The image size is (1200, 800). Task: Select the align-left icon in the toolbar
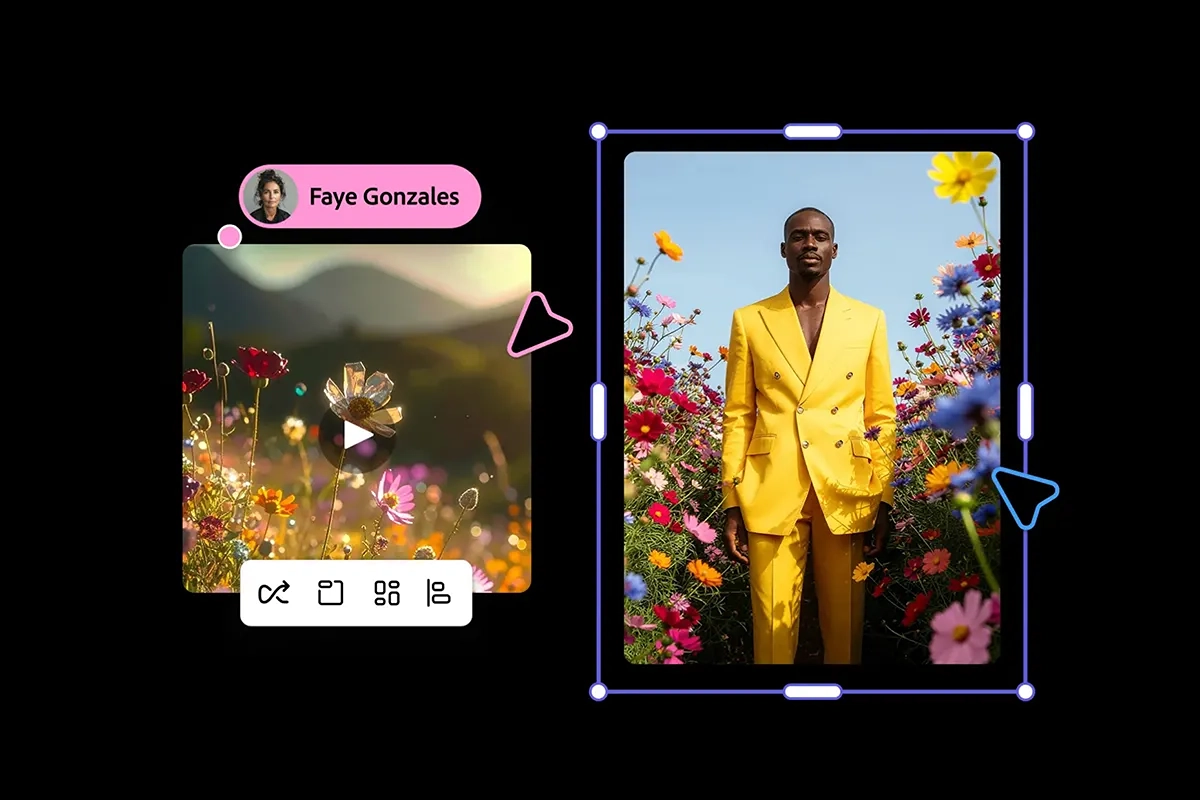click(441, 593)
